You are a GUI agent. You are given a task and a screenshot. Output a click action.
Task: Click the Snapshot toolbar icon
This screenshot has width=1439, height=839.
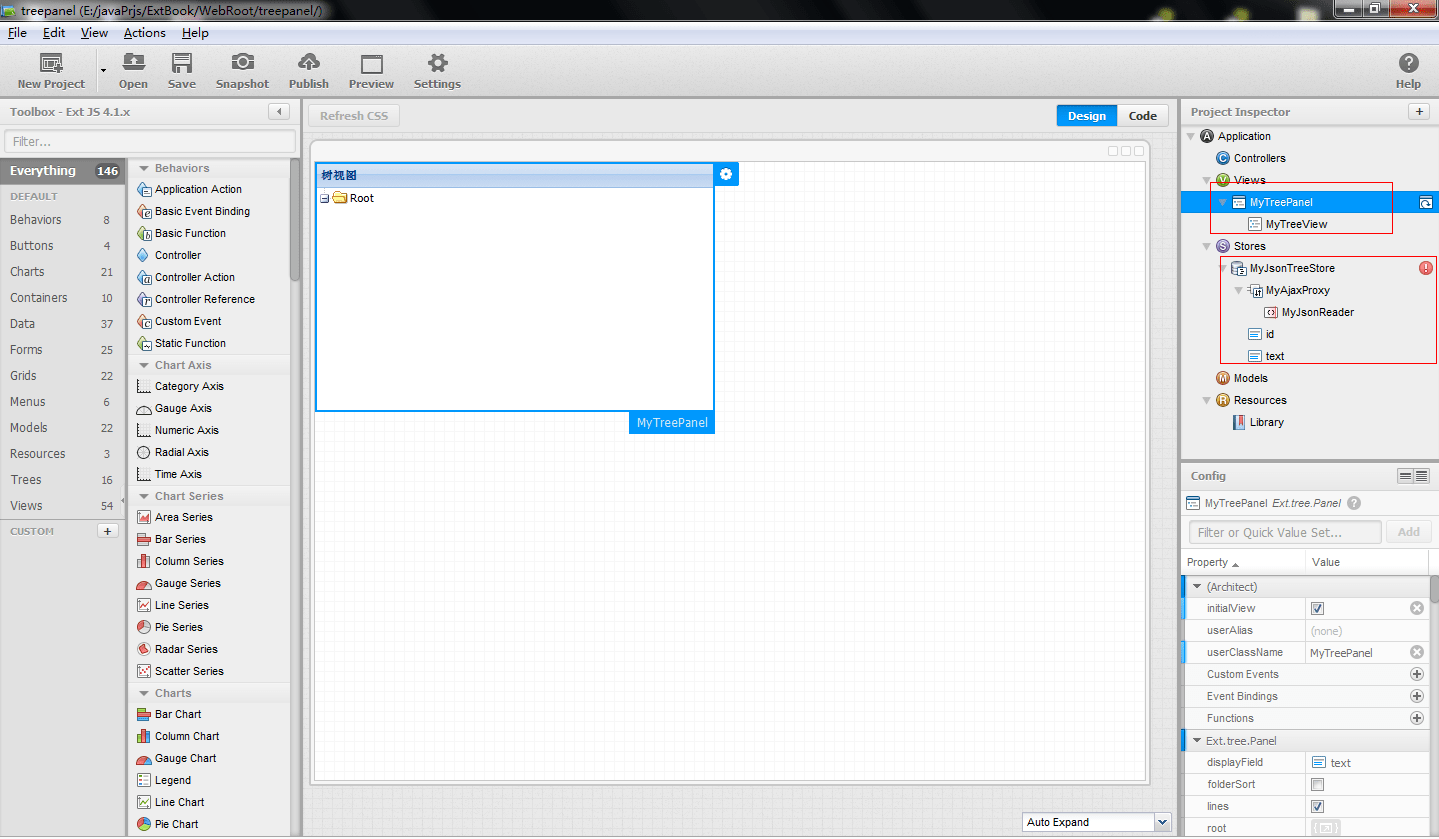click(242, 68)
